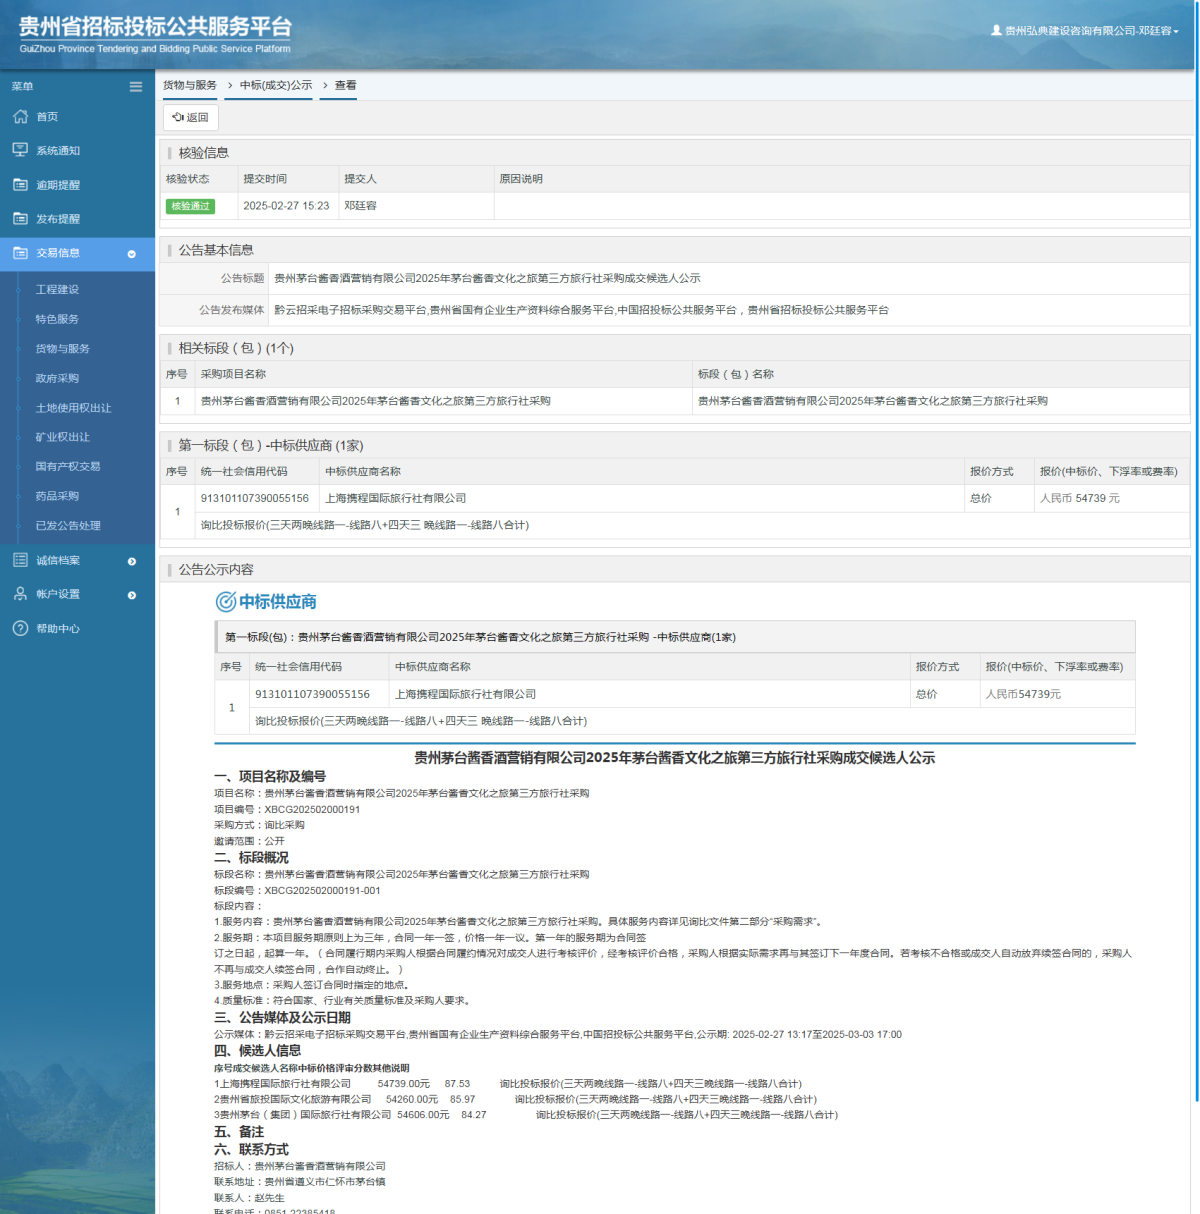
Task: Click the 诚信档案 list icon
Action: 20,560
